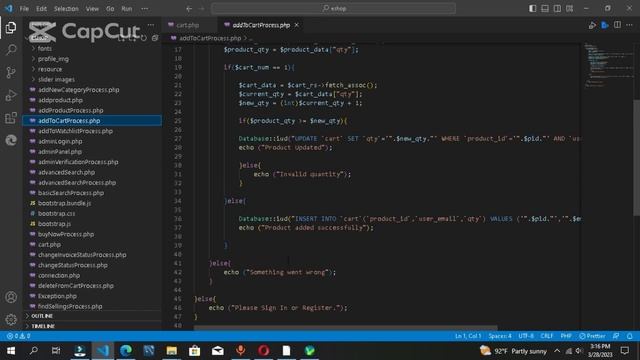Open the Accounts menu icon
This screenshot has width=640, height=360.
11,297
